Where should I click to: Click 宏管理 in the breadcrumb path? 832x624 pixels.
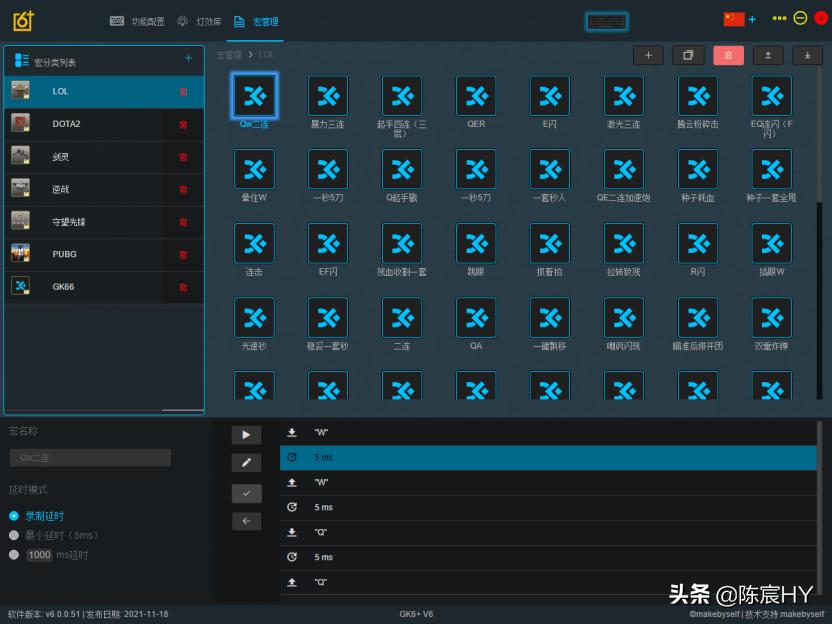[x=229, y=55]
